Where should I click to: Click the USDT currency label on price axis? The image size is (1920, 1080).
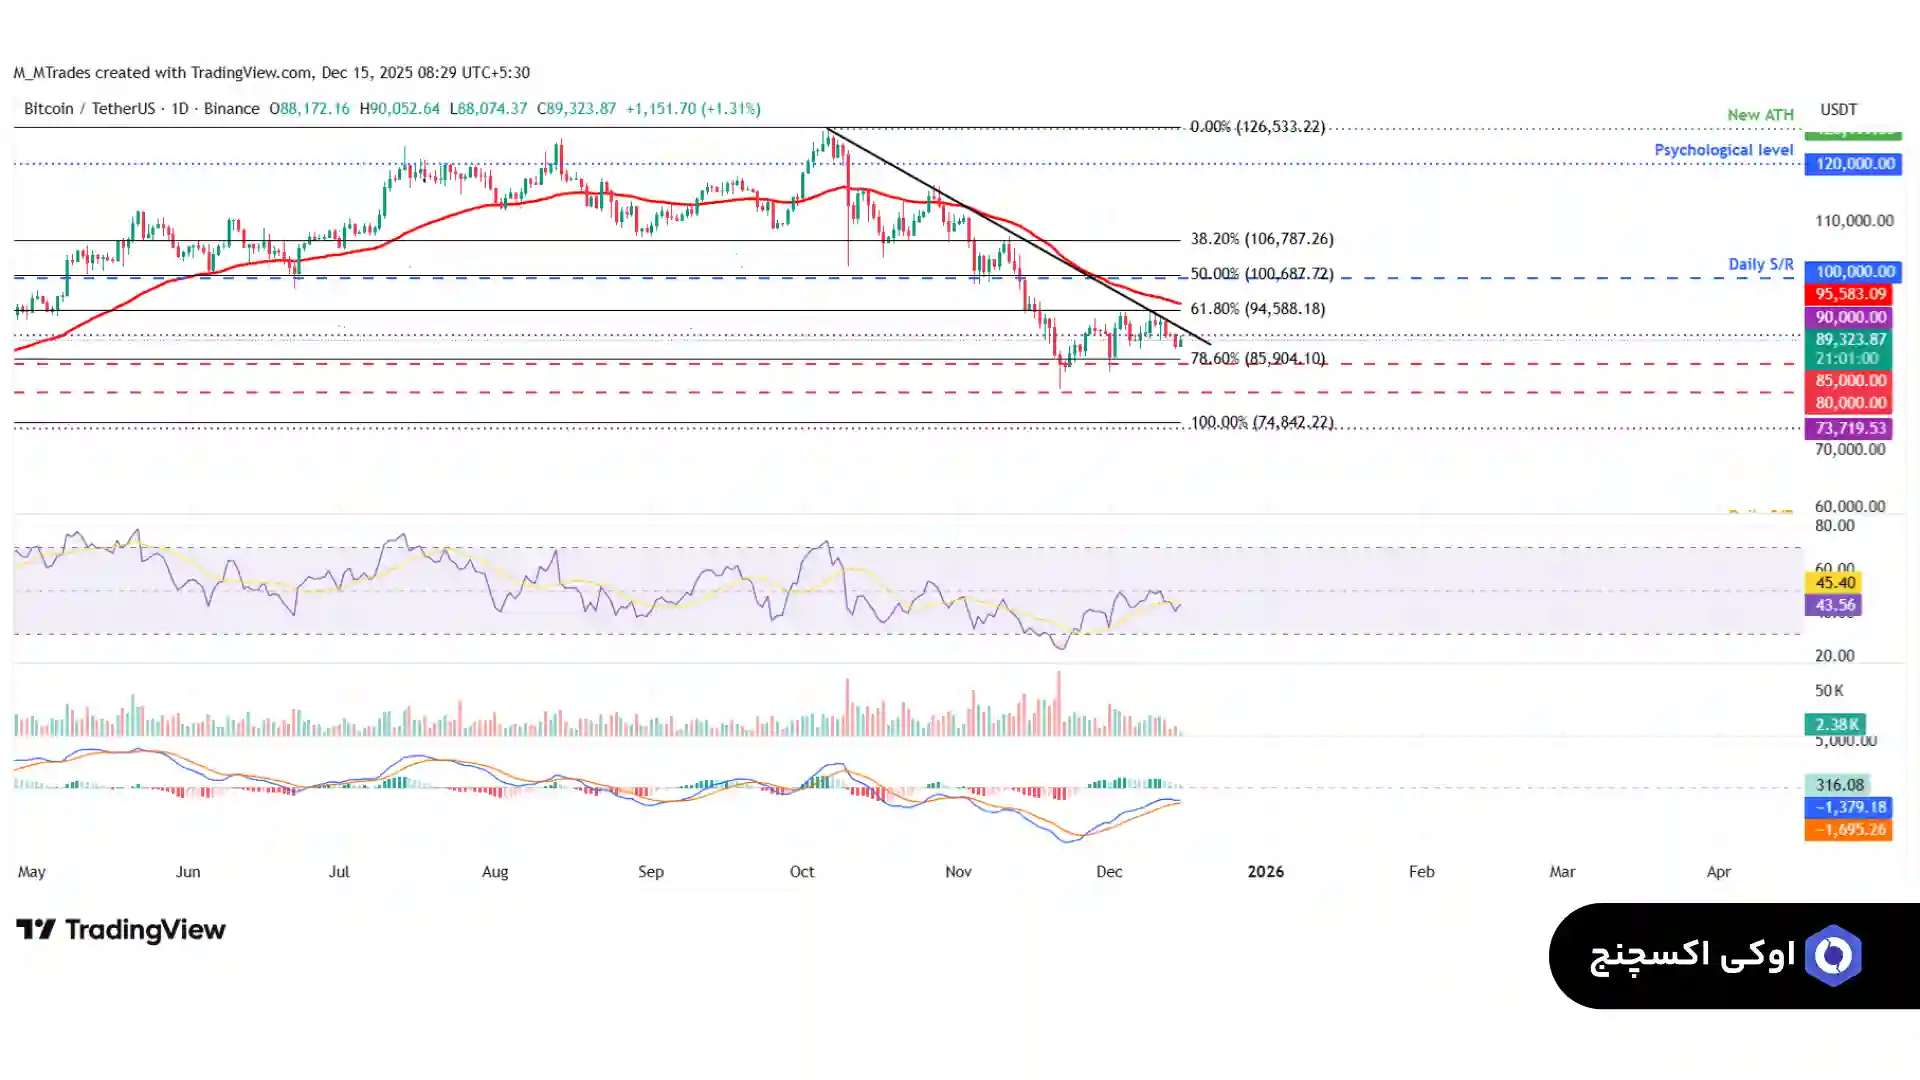1838,110
